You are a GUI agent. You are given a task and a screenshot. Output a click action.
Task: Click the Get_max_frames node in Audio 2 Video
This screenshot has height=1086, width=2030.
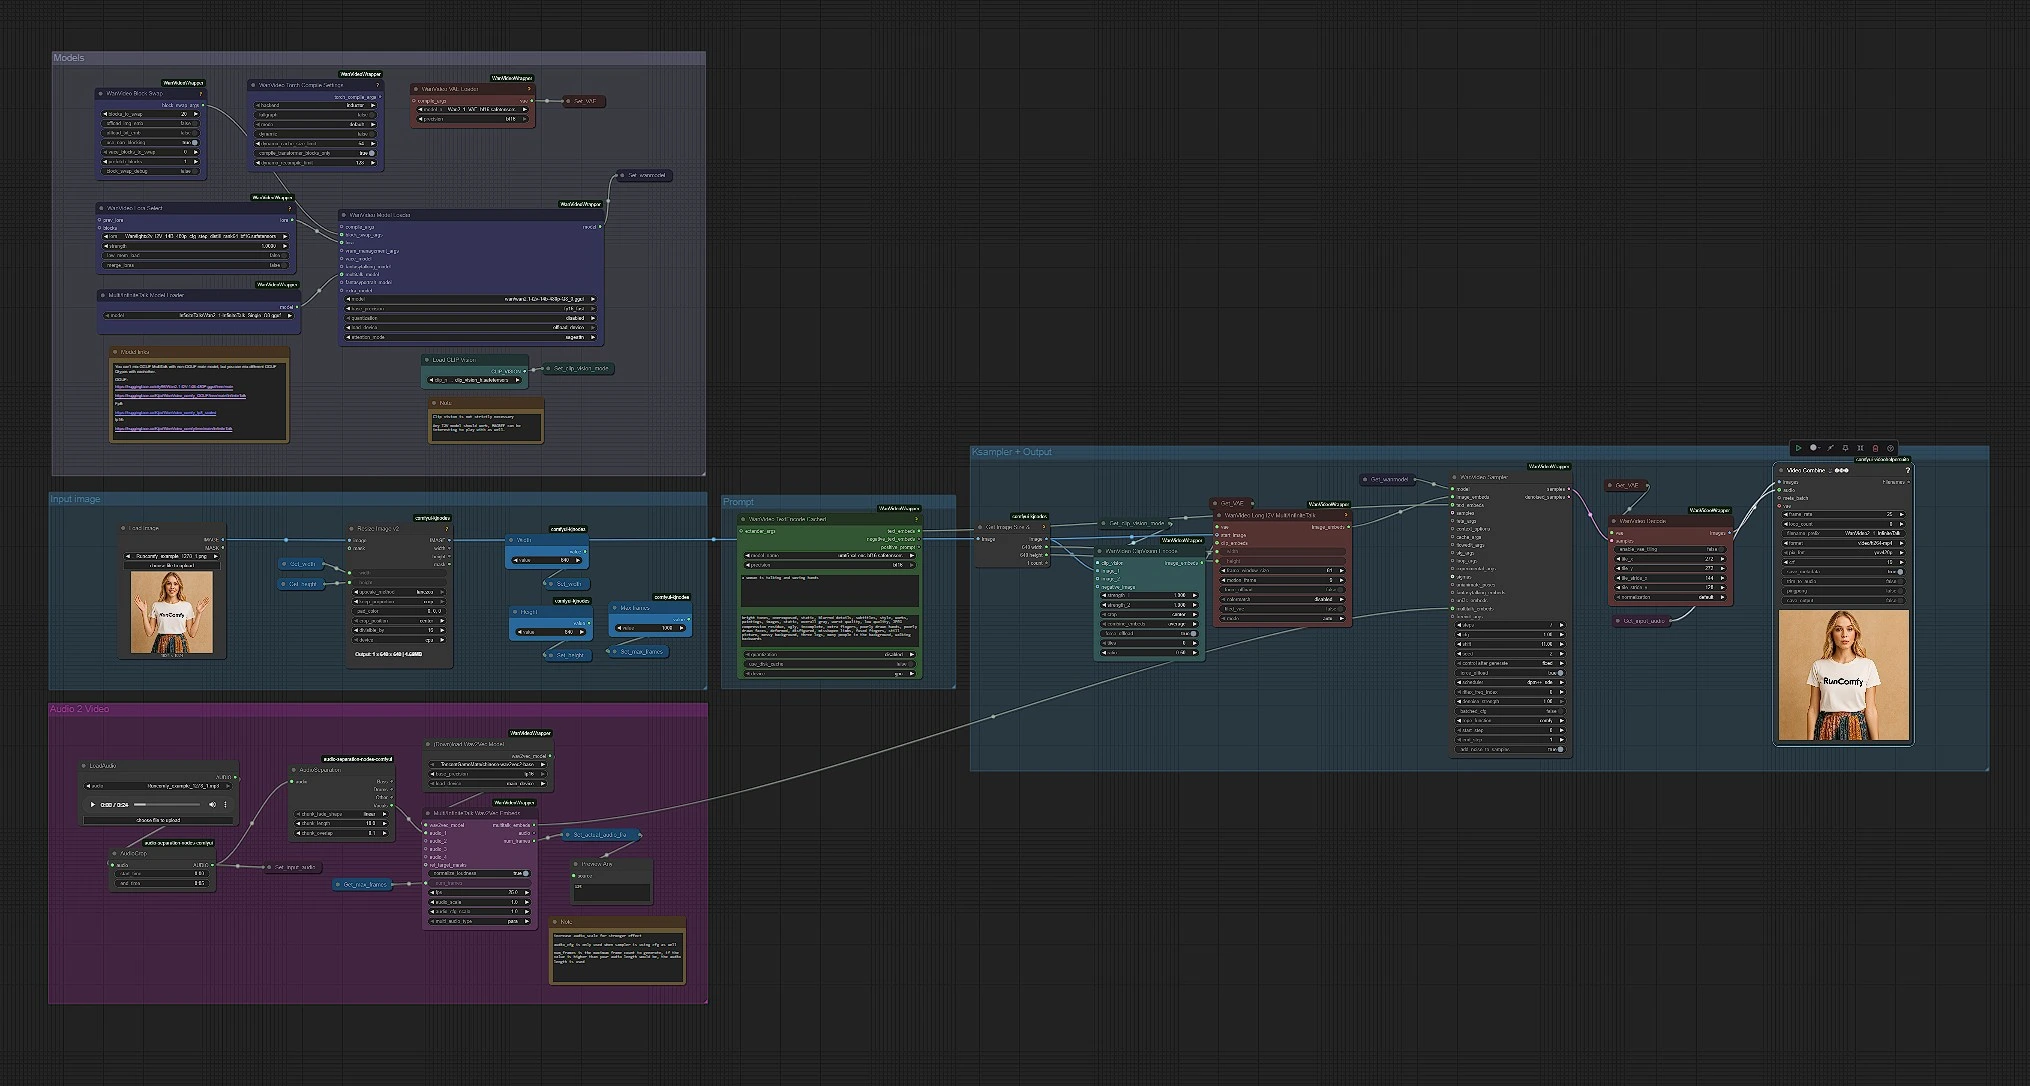tap(362, 884)
